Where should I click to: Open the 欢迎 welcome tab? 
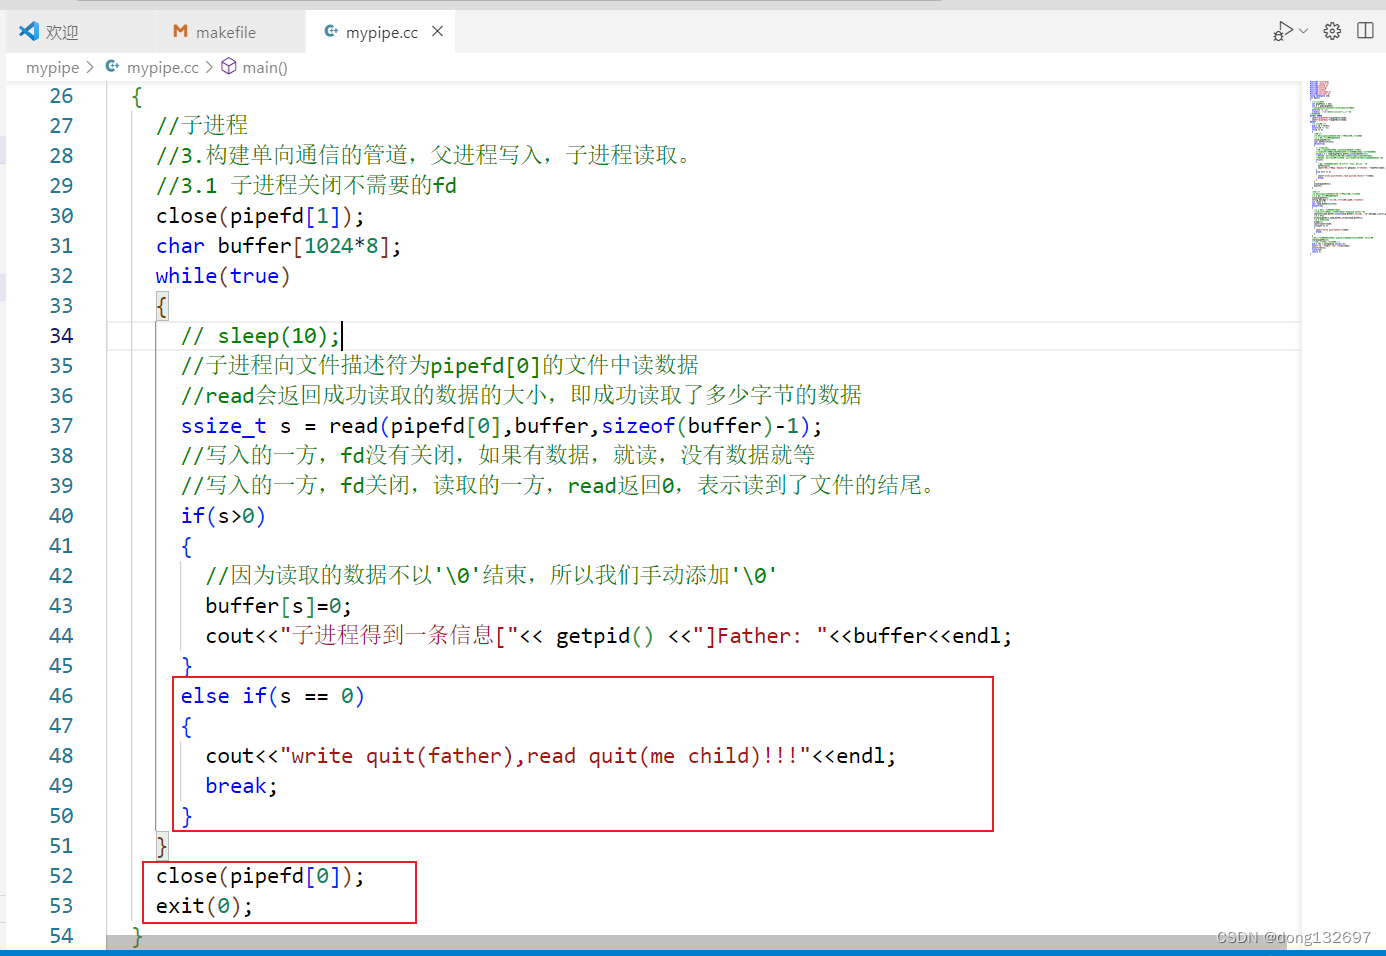point(62,32)
